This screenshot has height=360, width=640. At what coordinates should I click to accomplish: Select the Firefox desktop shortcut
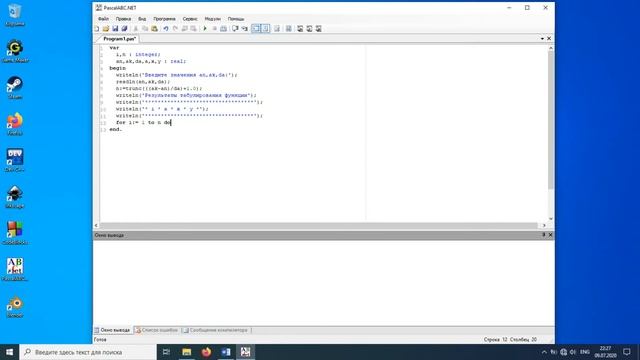tap(15, 124)
